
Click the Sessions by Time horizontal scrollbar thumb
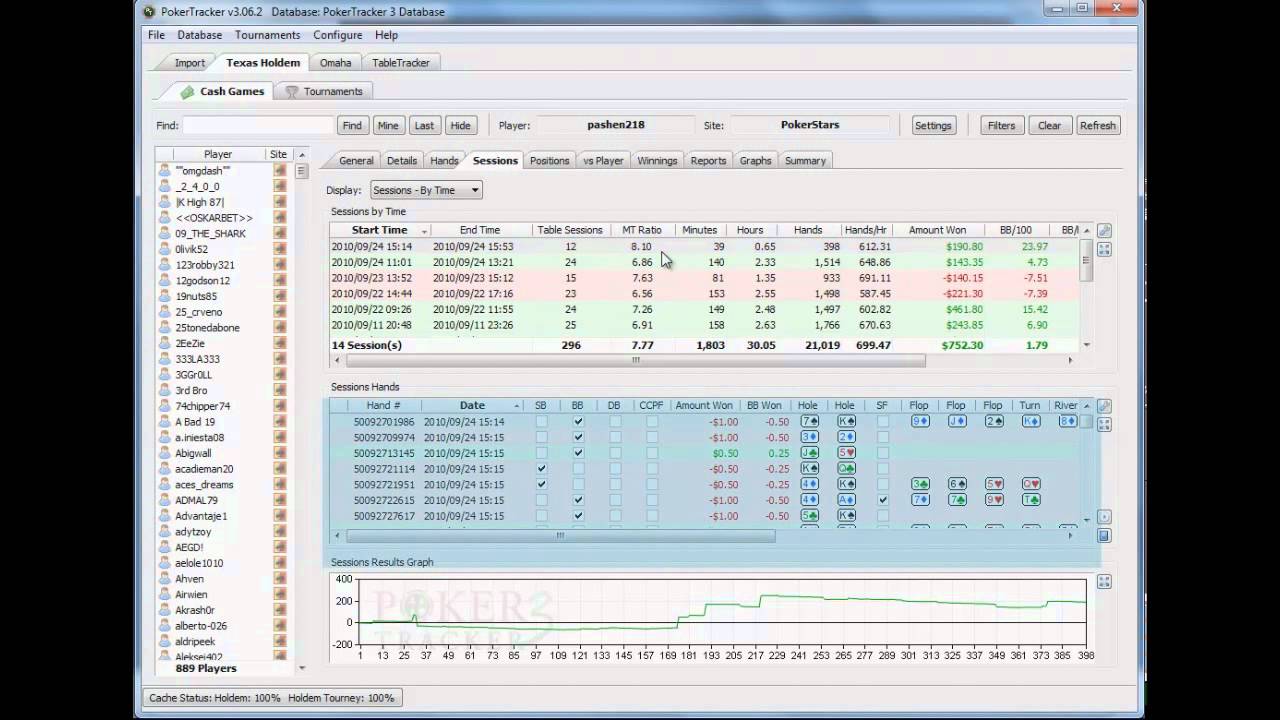tap(635, 360)
